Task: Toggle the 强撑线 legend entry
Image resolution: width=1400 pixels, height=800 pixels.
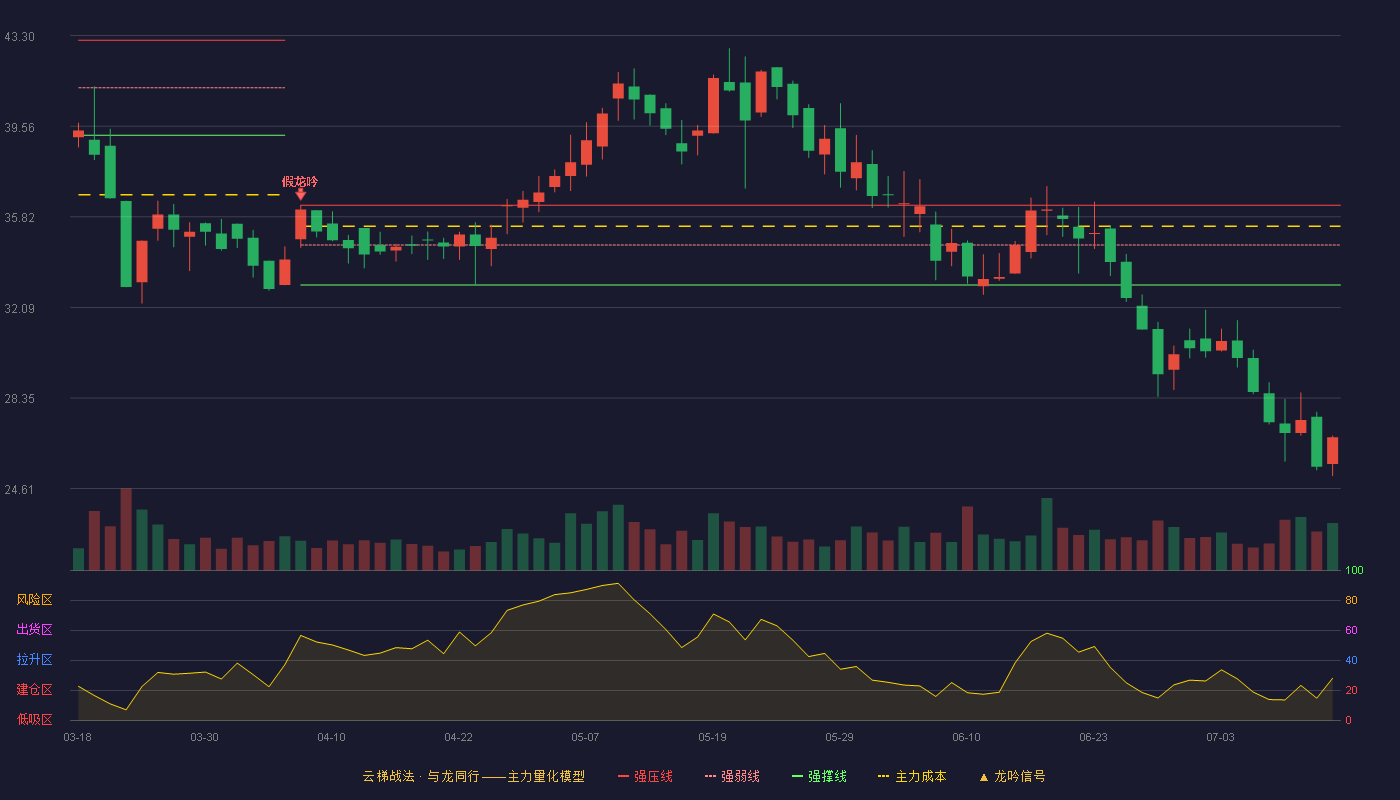Action: click(819, 776)
